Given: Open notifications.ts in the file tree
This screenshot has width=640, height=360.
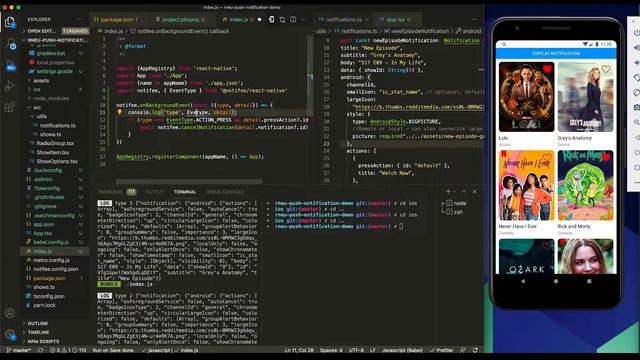Looking at the screenshot, I should click(55, 125).
